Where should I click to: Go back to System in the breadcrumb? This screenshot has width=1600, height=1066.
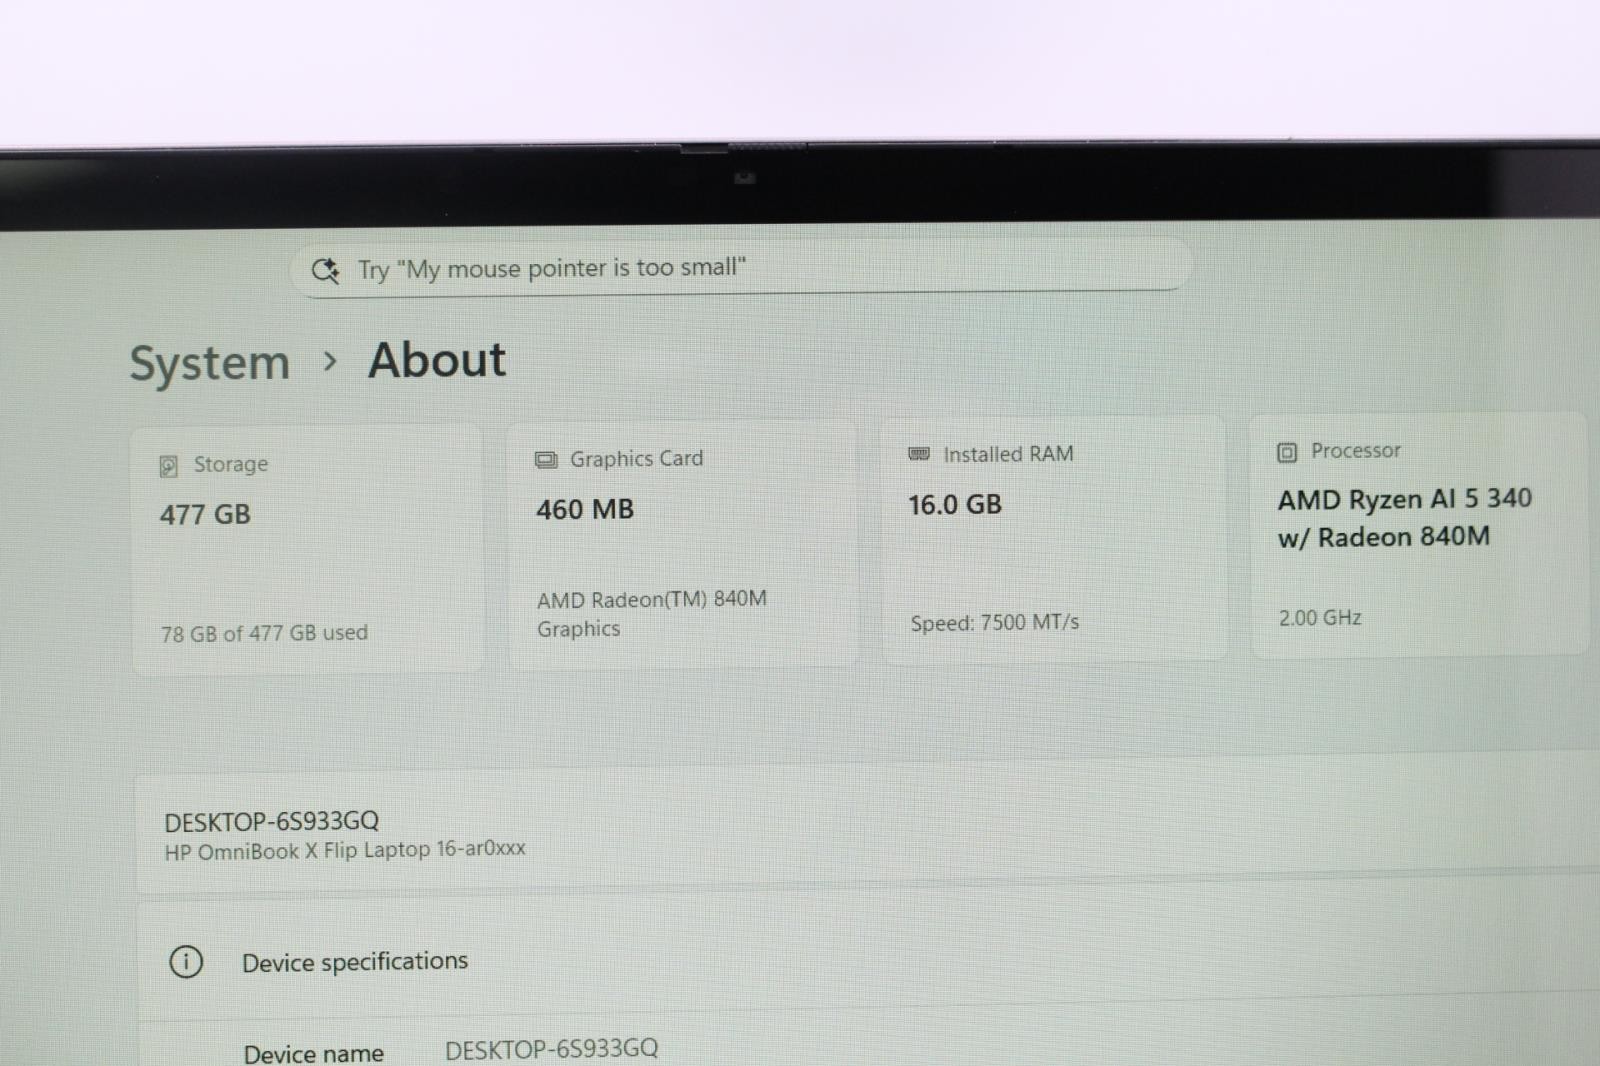[210, 362]
